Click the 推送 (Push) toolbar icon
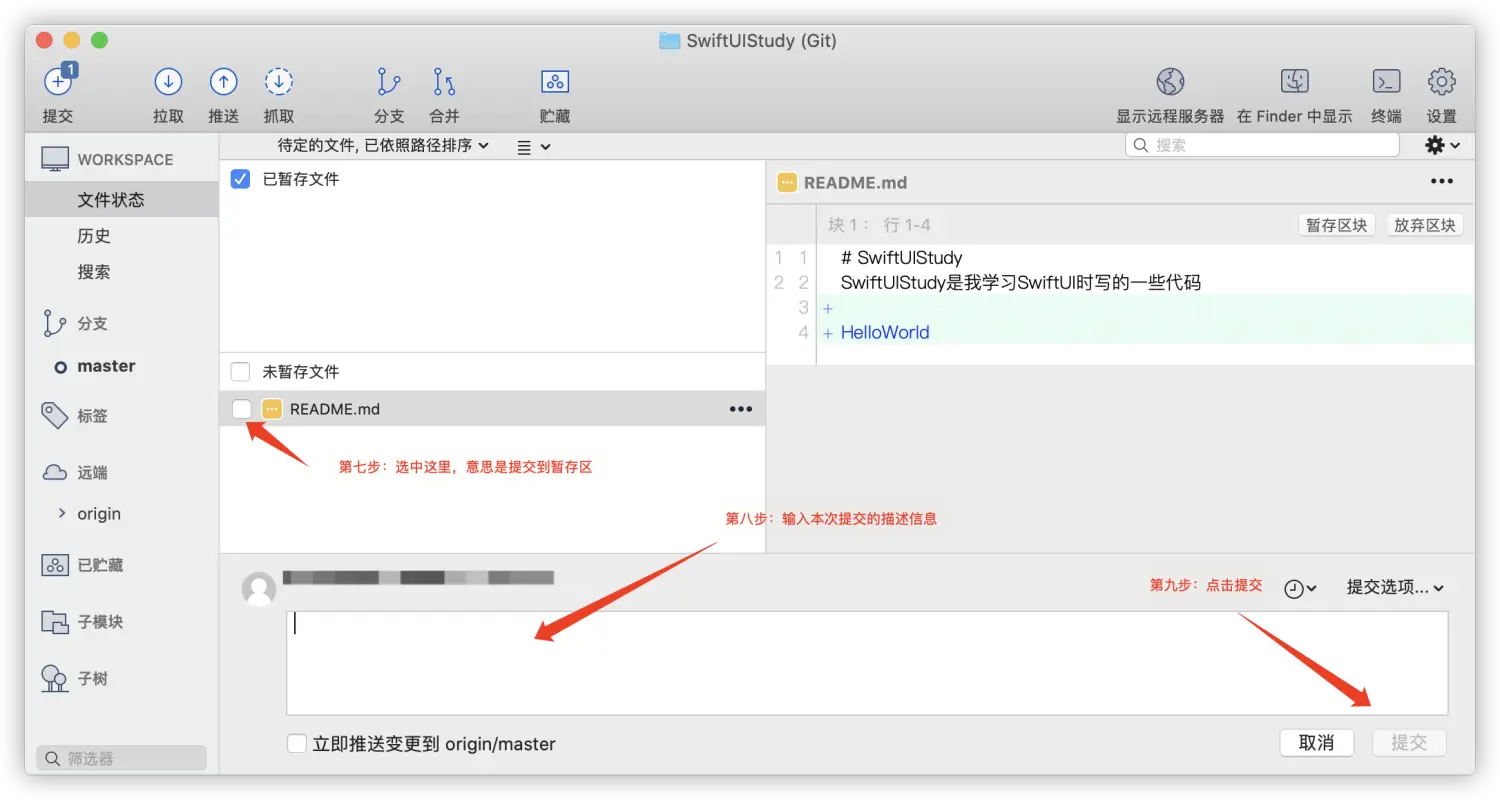Screen dimensions: 1500x800 223,82
